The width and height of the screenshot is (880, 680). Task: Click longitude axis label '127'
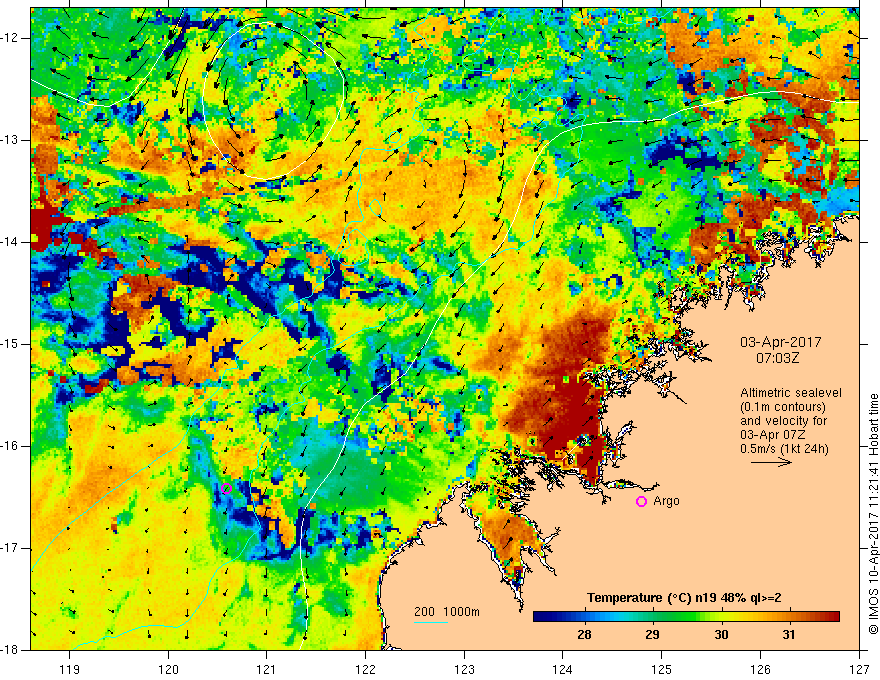[x=859, y=669]
